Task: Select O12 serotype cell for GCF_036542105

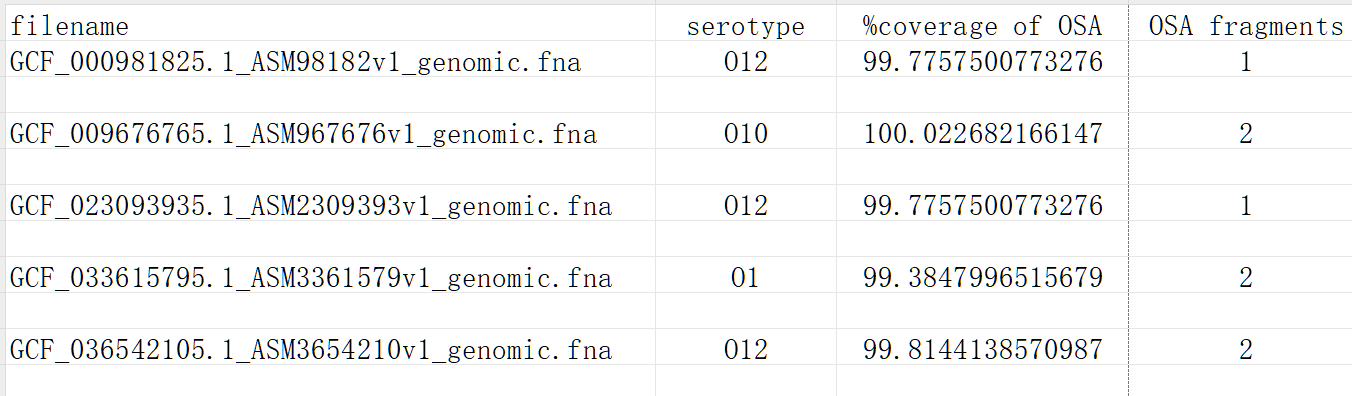Action: click(x=746, y=350)
